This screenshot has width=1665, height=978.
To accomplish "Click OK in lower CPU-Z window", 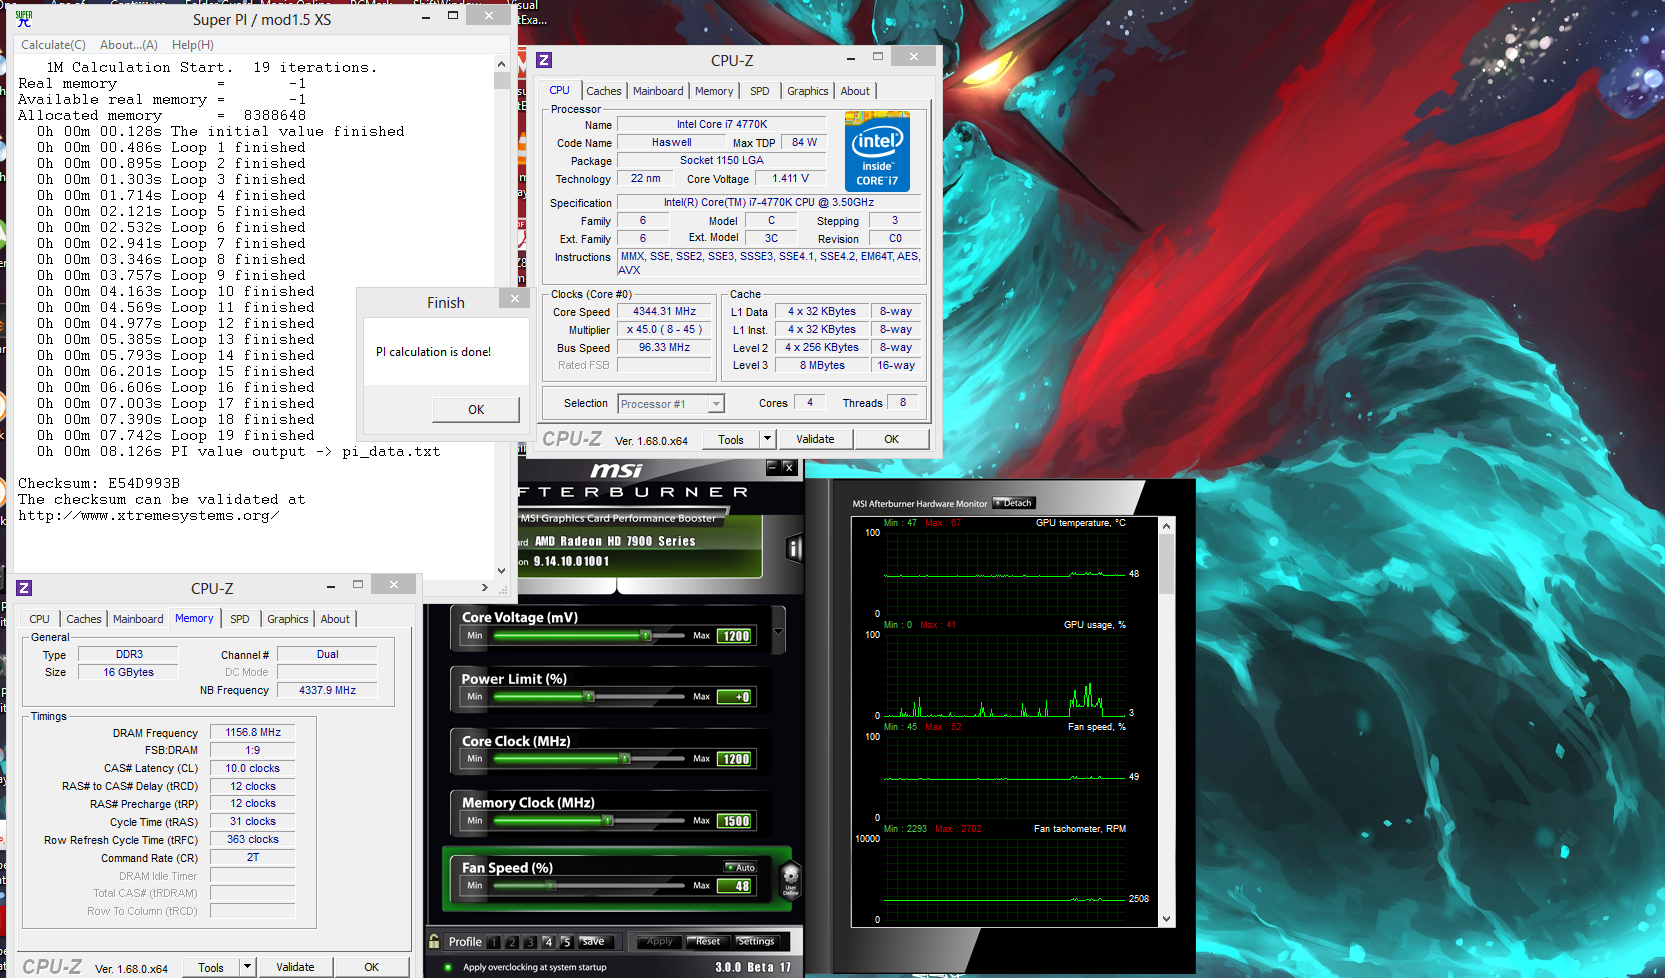I will click(372, 967).
